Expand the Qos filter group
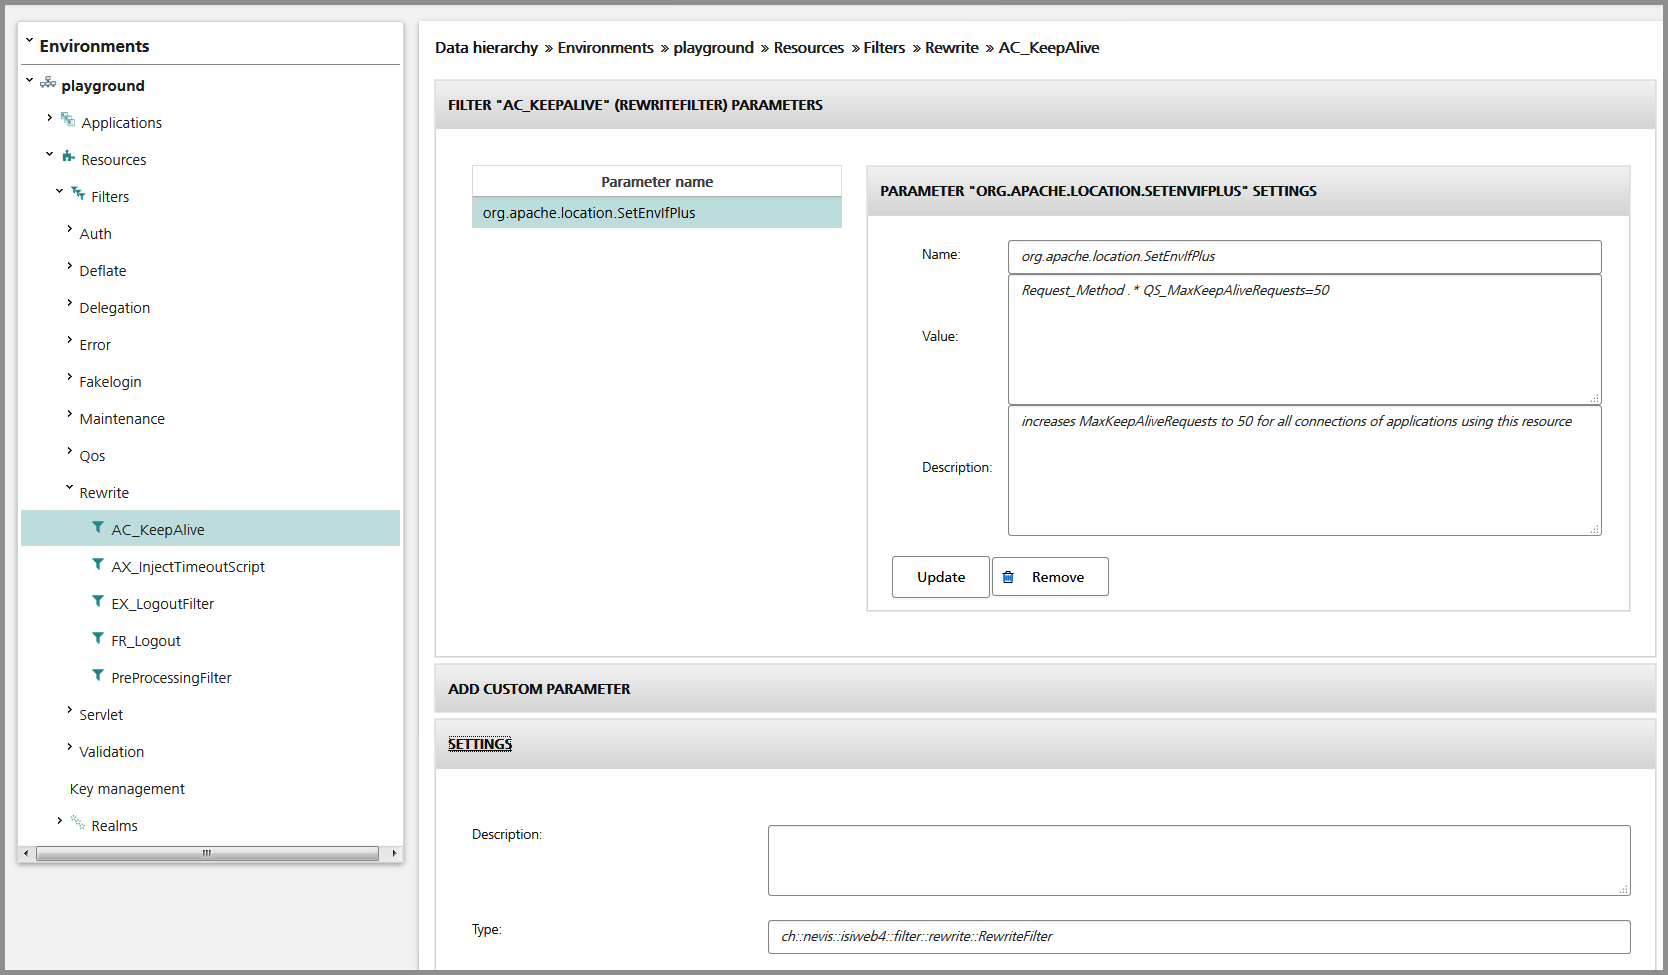 (69, 451)
